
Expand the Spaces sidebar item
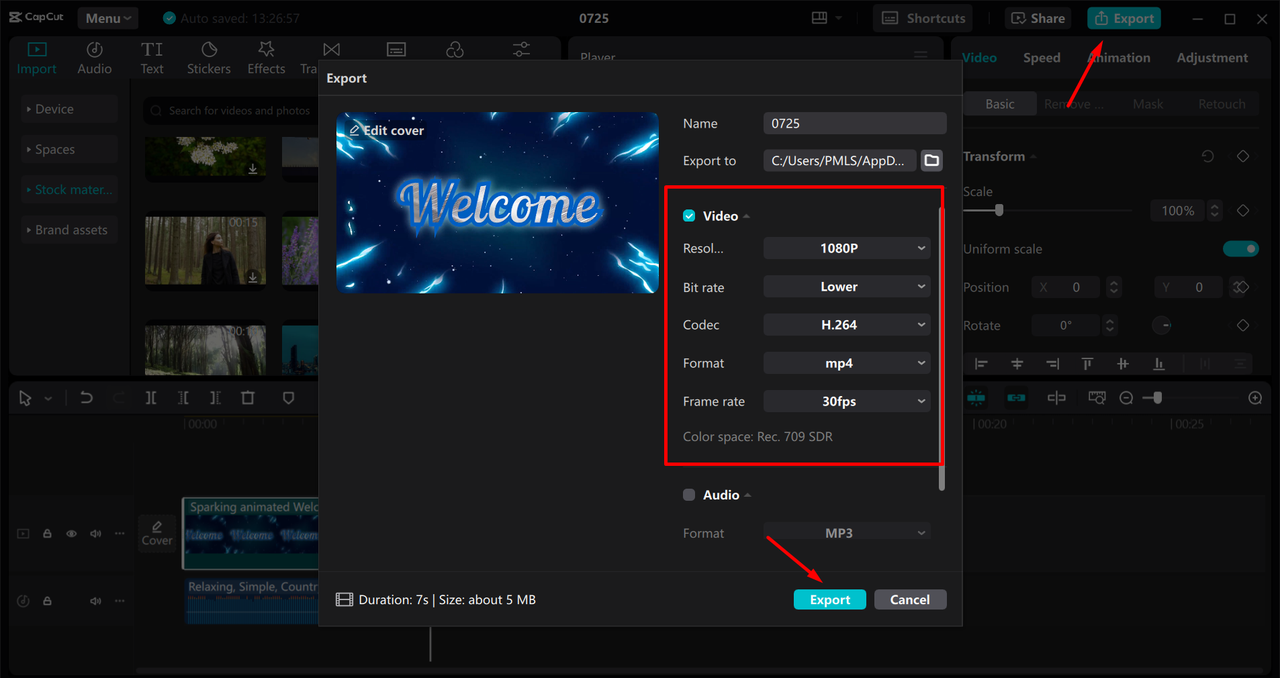tap(69, 149)
